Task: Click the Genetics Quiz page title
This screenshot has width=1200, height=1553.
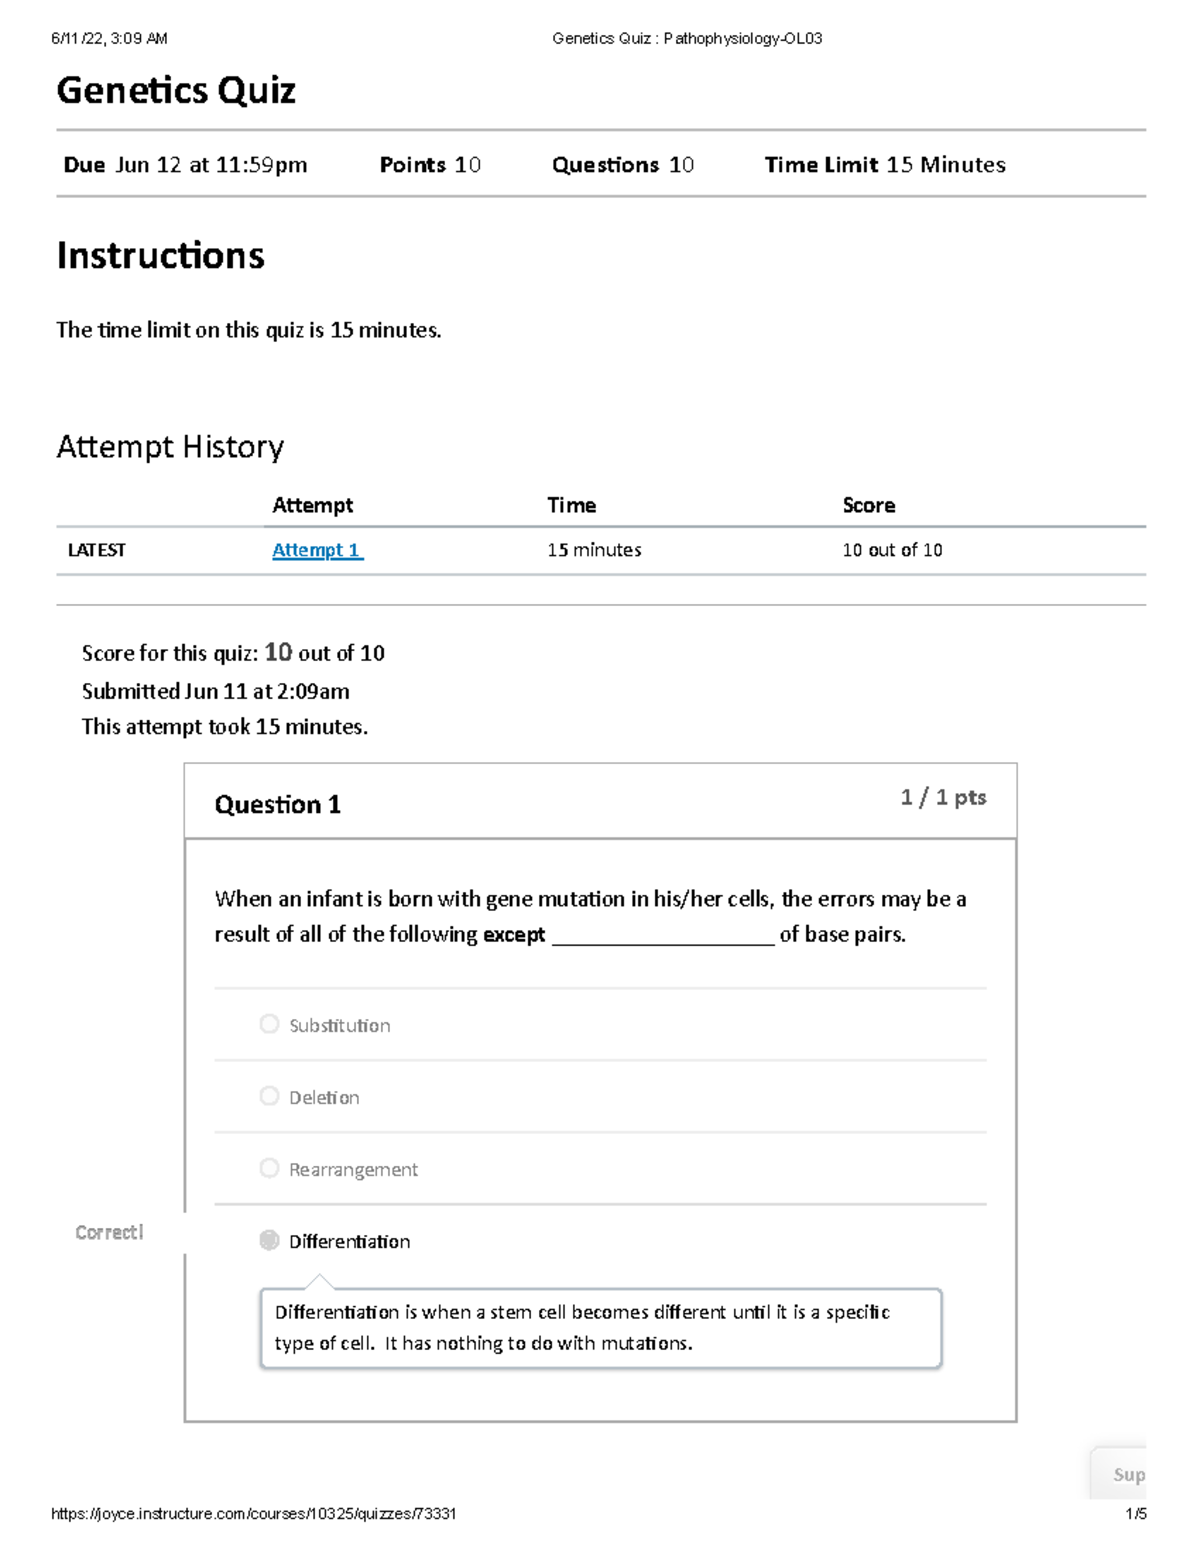Action: [x=176, y=89]
